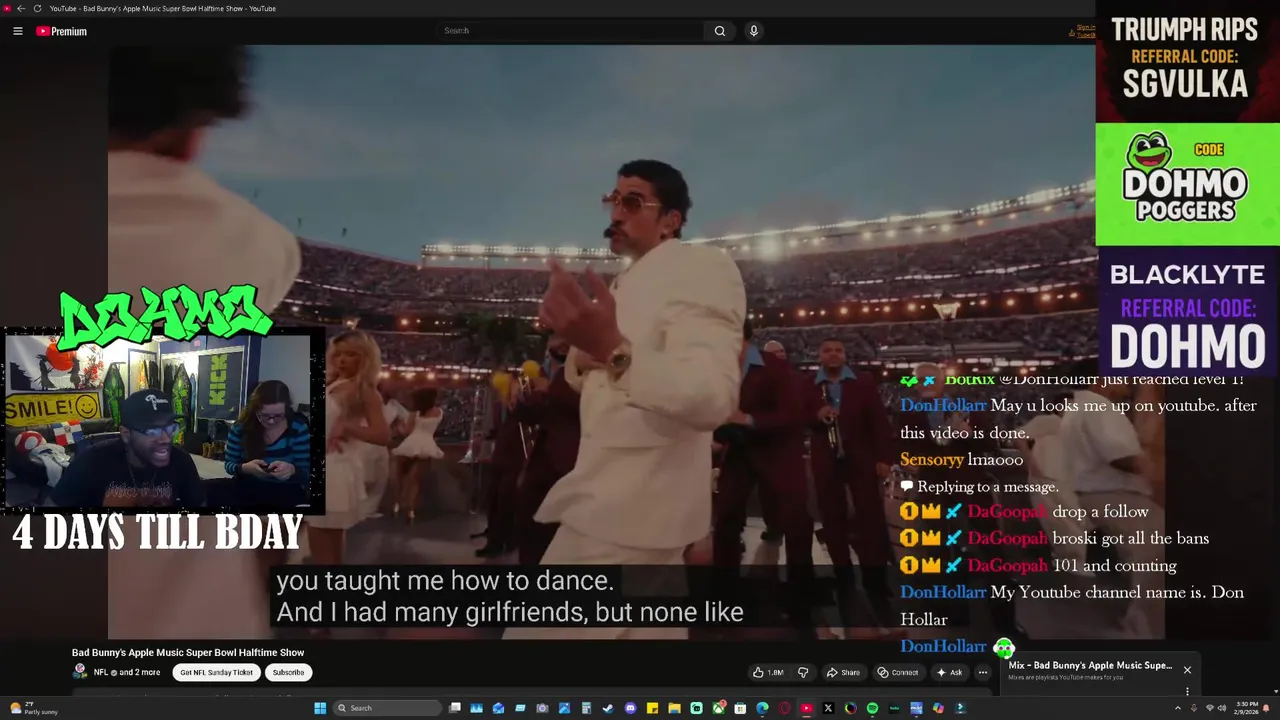Open Spotify from the taskbar
The image size is (1280, 720).
point(872,708)
